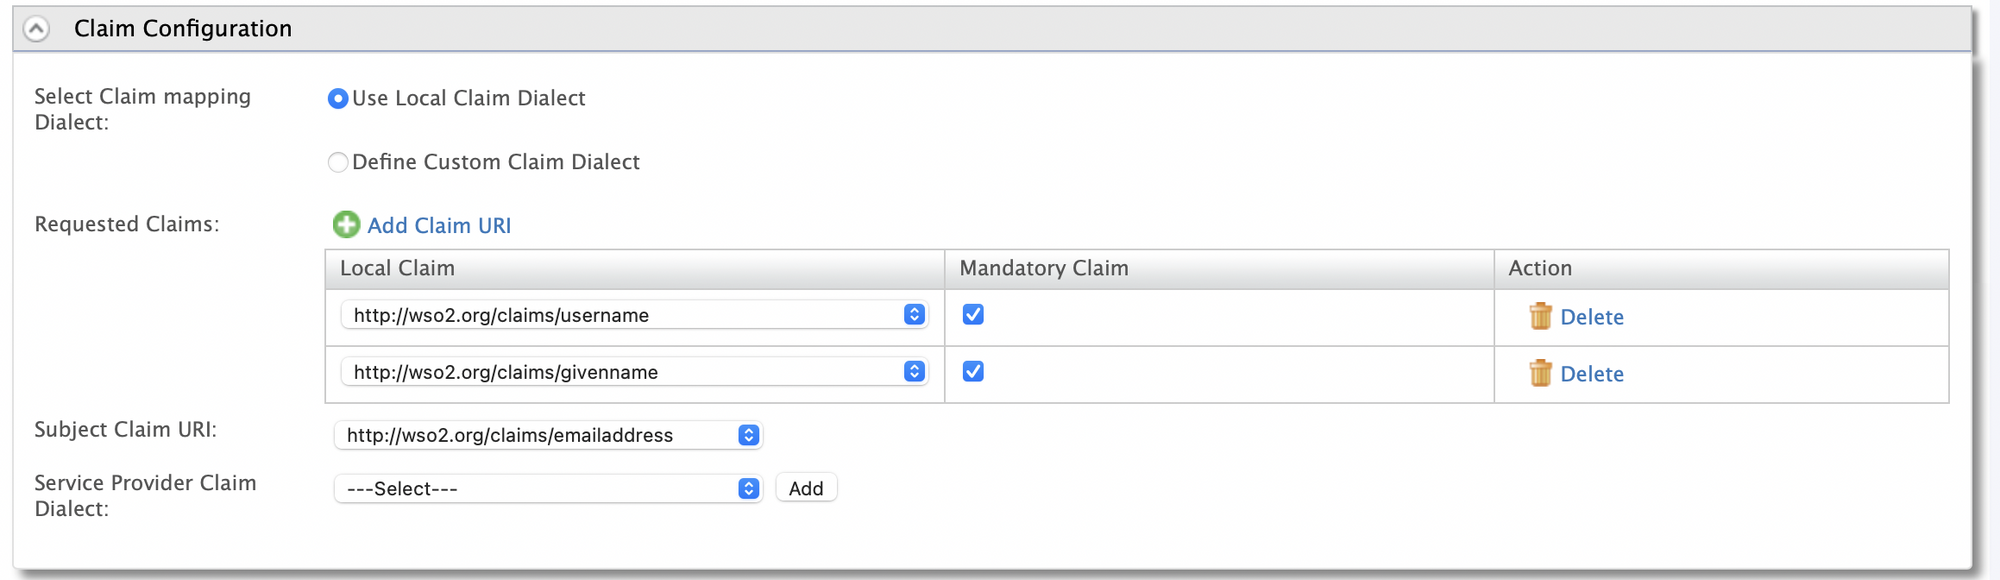Click Delete link for givenname claim
The width and height of the screenshot is (2000, 580).
[1592, 374]
